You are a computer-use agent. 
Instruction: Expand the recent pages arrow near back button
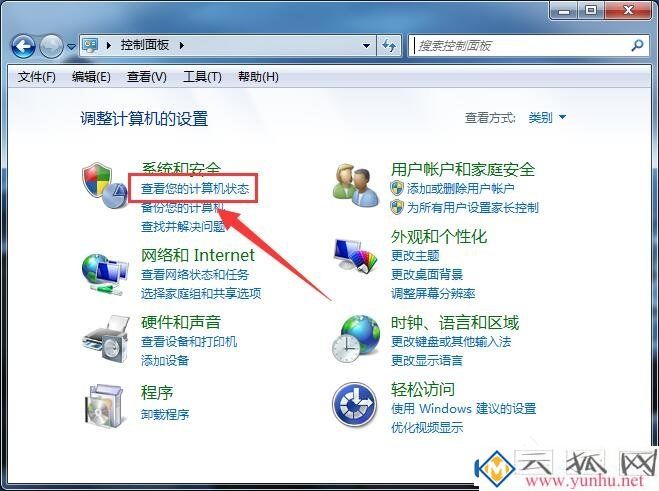pyautogui.click(x=71, y=47)
